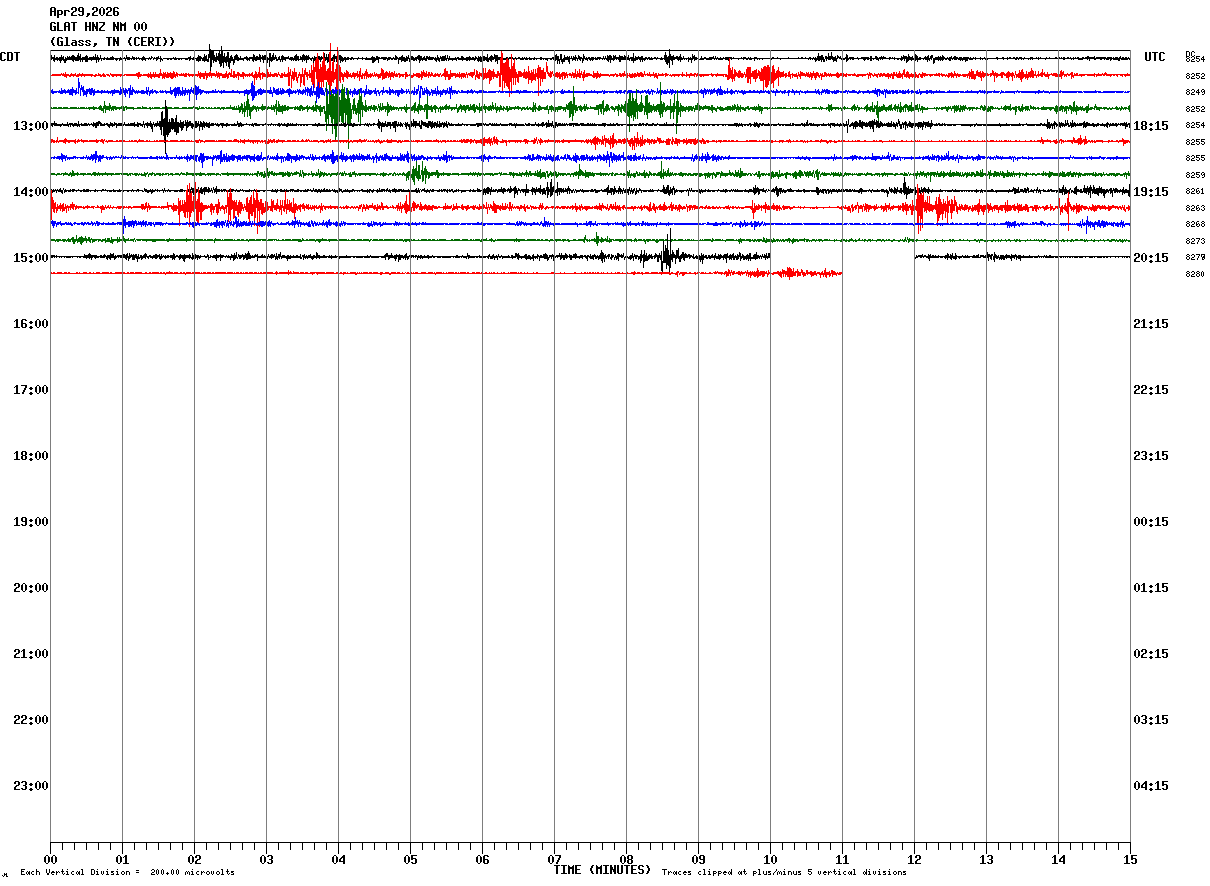
Task: Click the 02 minute axis label
Action: 194,860
